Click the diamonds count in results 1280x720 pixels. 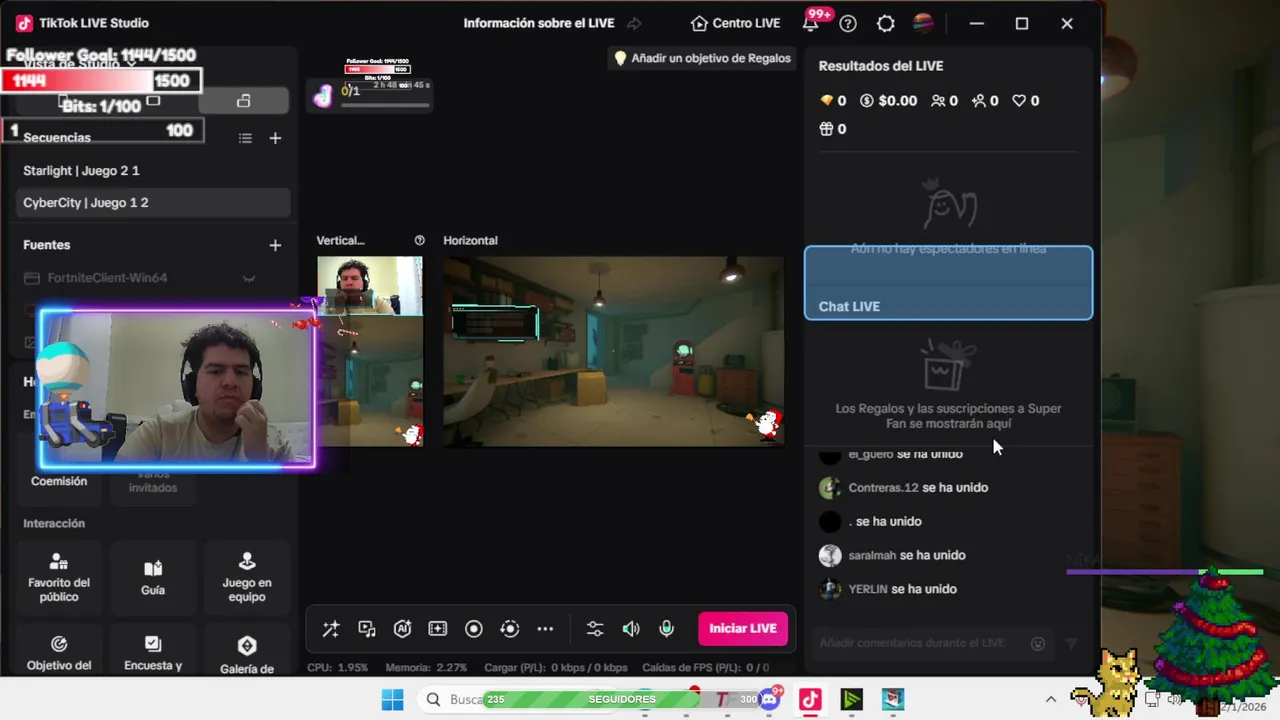pos(833,101)
